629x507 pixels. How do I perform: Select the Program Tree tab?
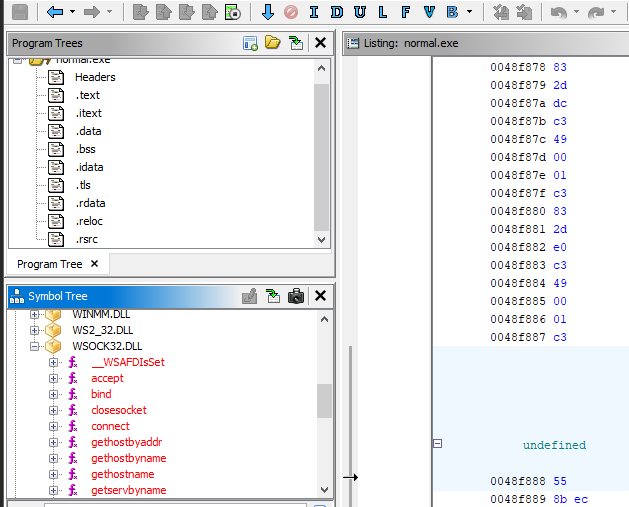[50, 264]
